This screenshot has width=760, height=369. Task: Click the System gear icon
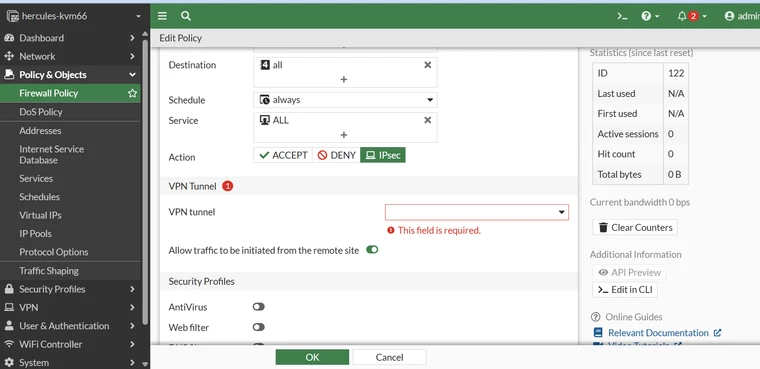click(9, 363)
